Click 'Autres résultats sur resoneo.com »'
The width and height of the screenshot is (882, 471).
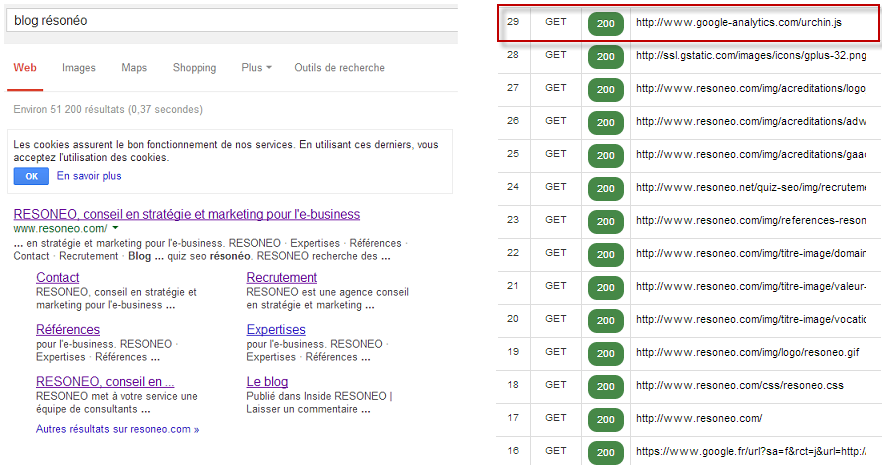pos(118,429)
